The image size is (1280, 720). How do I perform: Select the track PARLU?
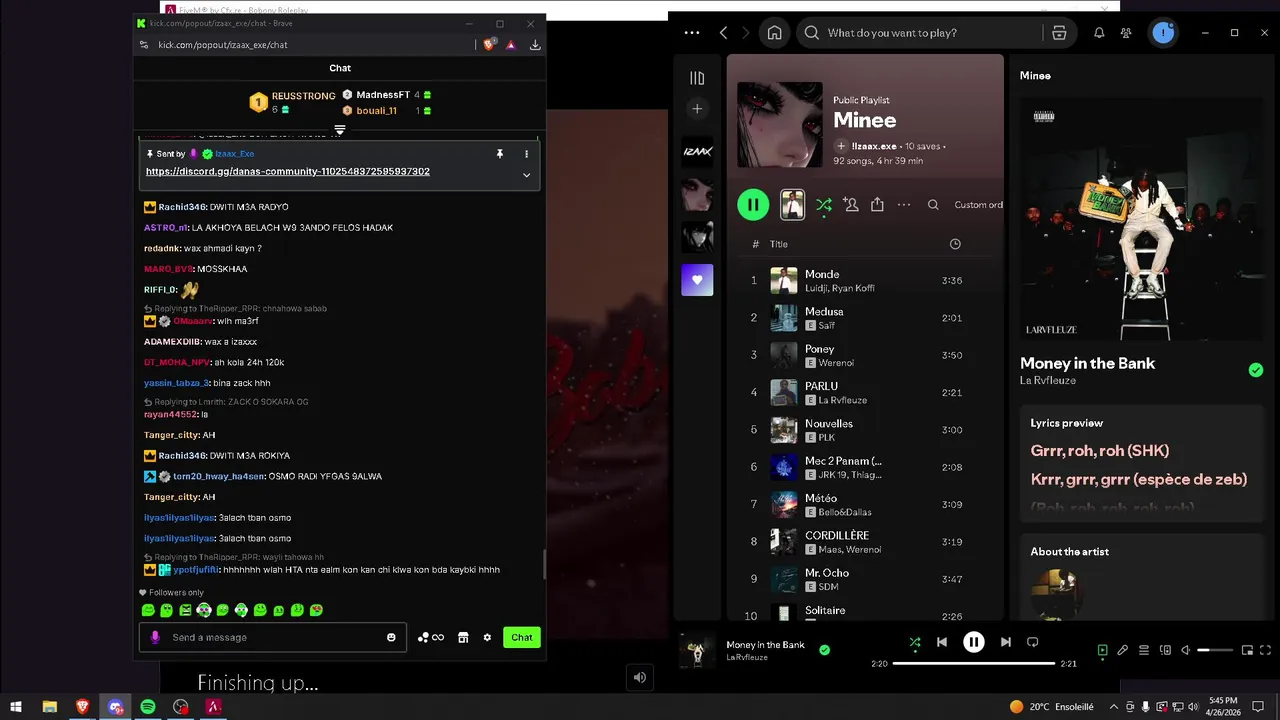[867, 392]
